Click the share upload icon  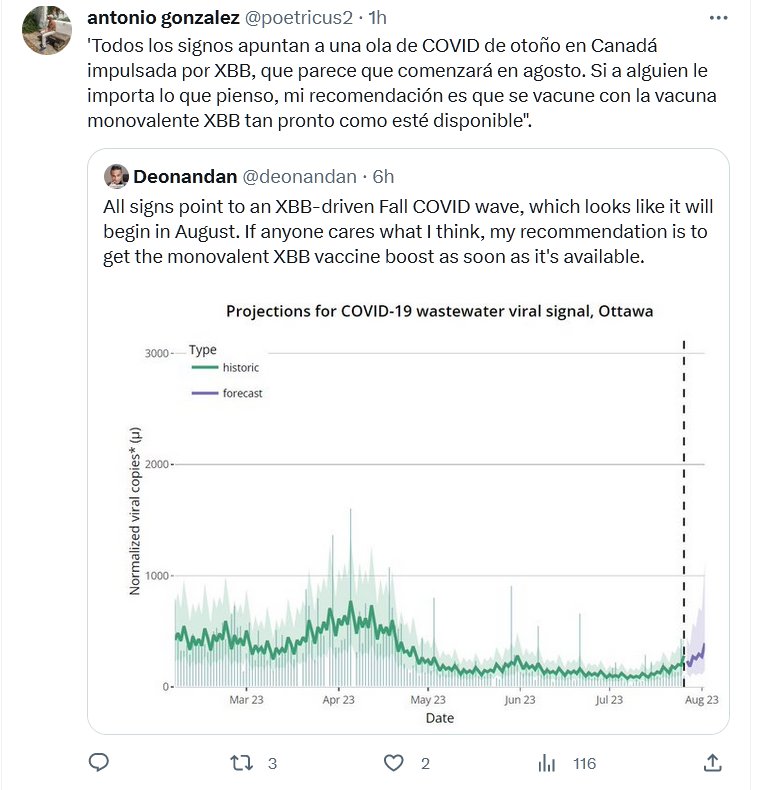[x=712, y=763]
